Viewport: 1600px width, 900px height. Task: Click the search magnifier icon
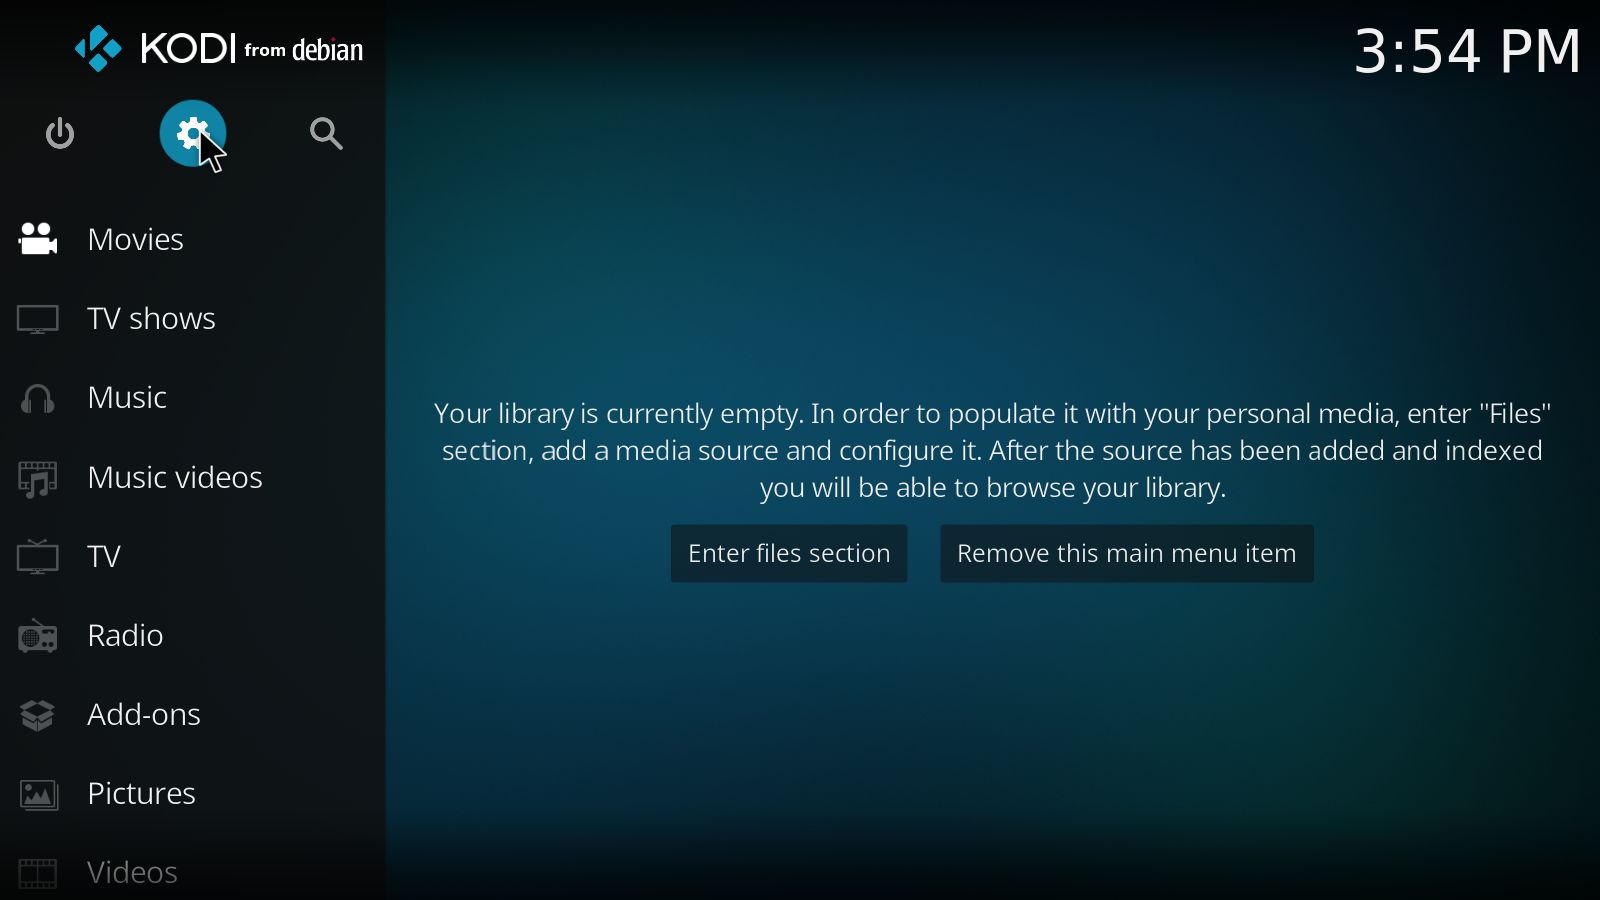(326, 133)
